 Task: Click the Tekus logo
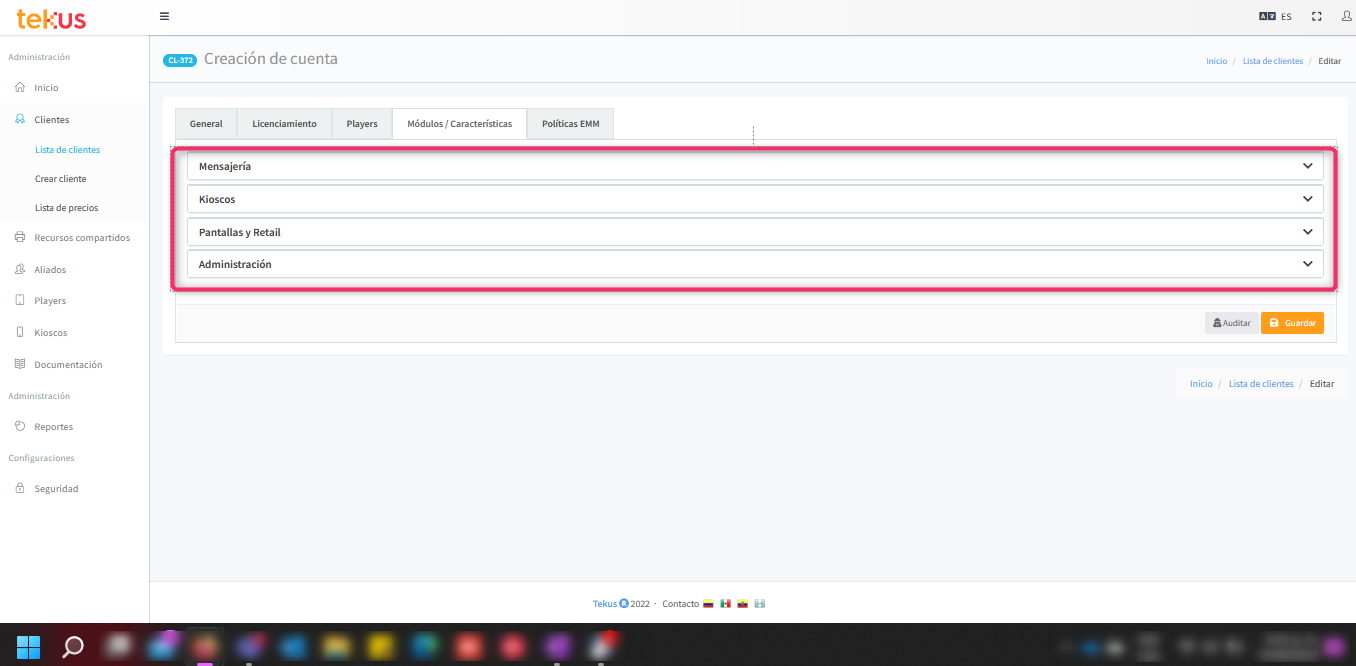[51, 18]
